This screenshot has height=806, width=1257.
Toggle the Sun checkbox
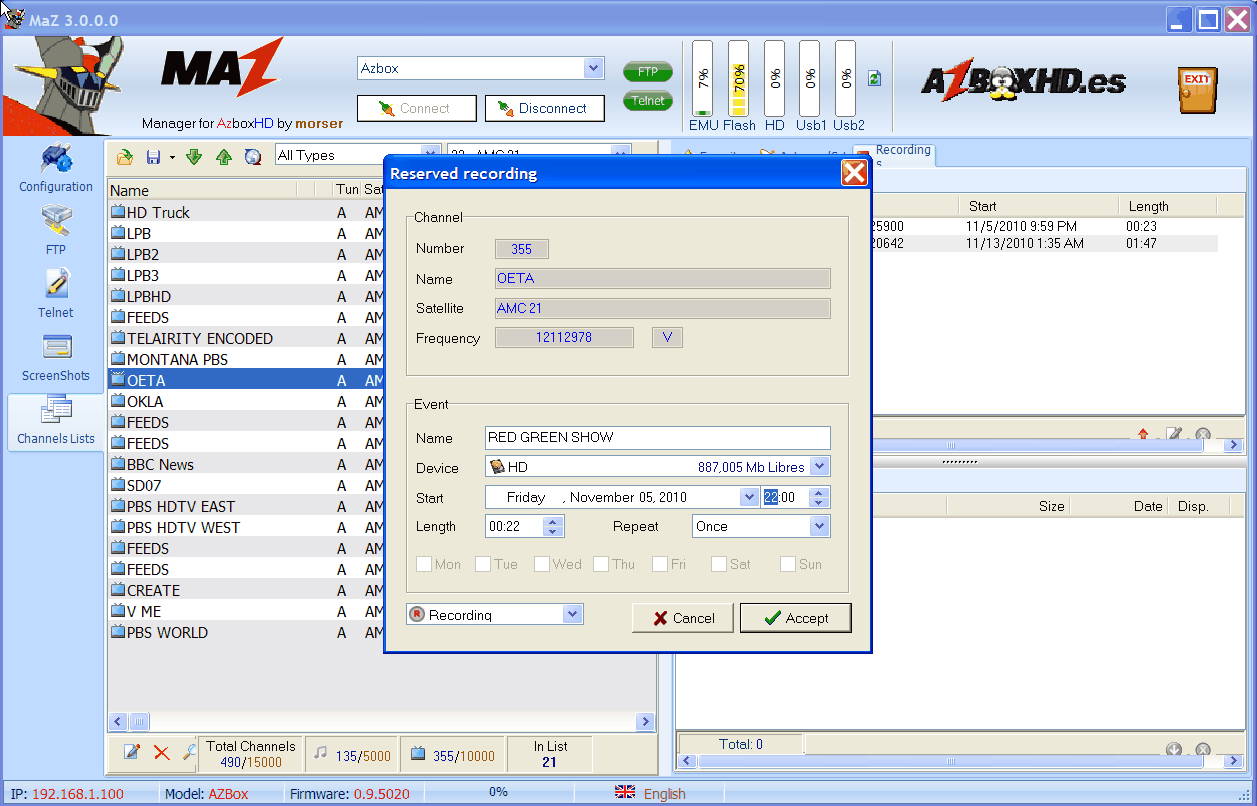tap(788, 564)
